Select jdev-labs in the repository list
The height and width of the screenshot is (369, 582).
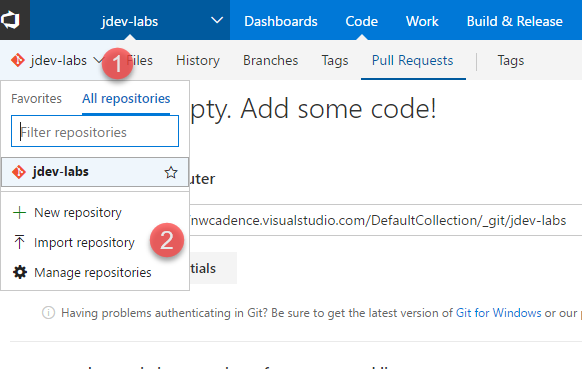95,172
